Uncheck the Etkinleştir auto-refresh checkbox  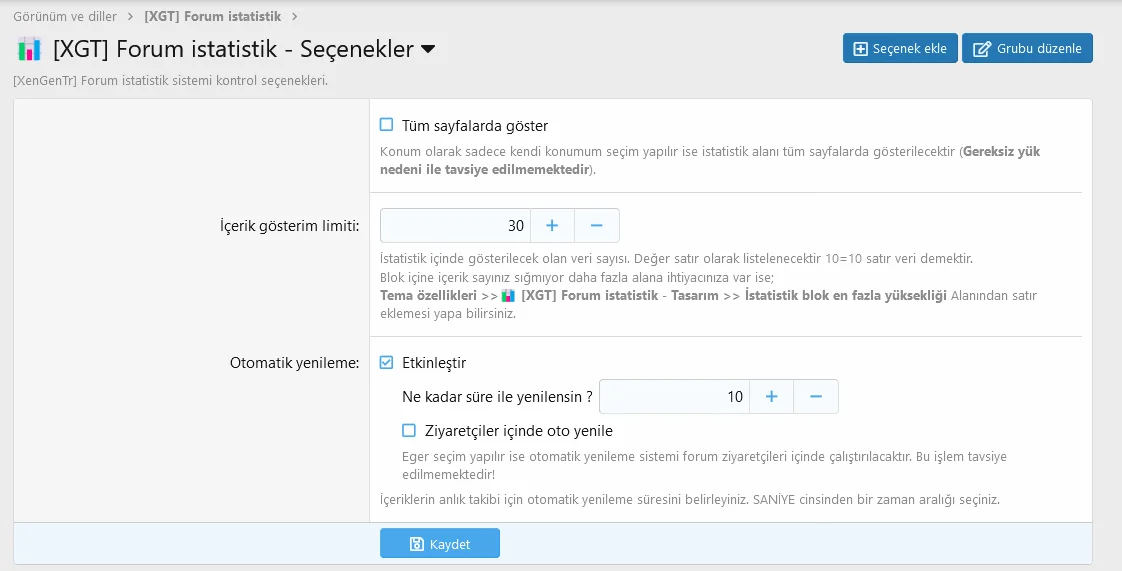click(386, 363)
